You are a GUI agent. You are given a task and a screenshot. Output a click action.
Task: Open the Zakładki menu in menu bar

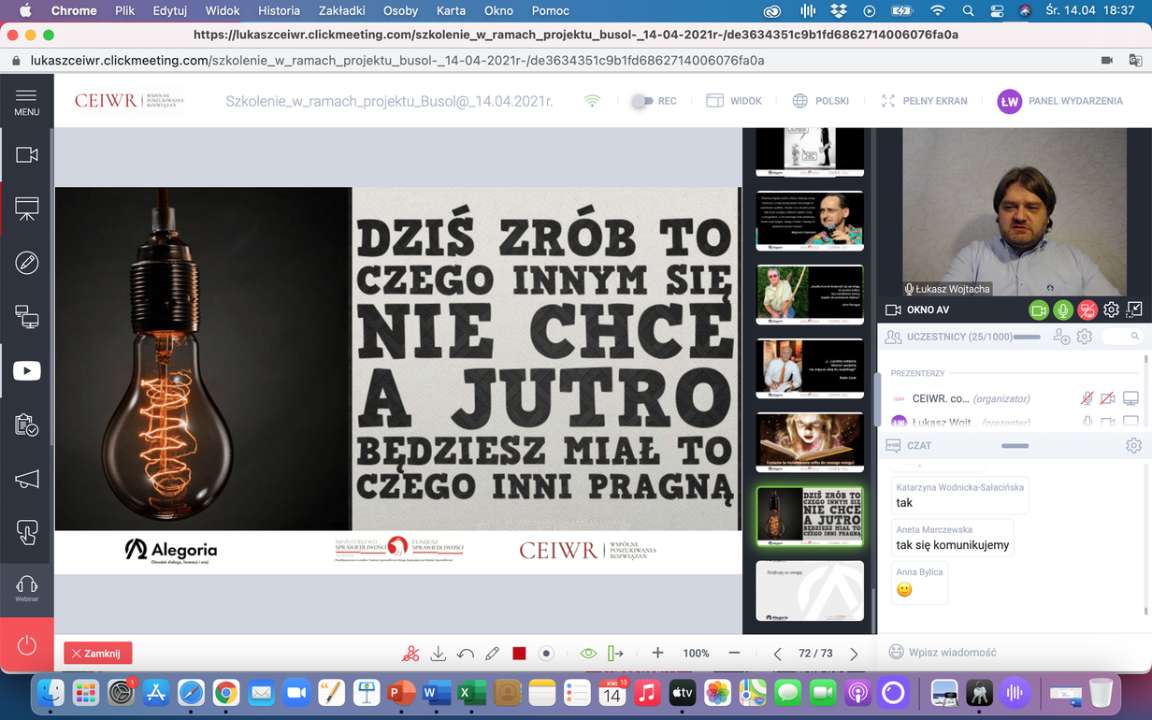(341, 11)
